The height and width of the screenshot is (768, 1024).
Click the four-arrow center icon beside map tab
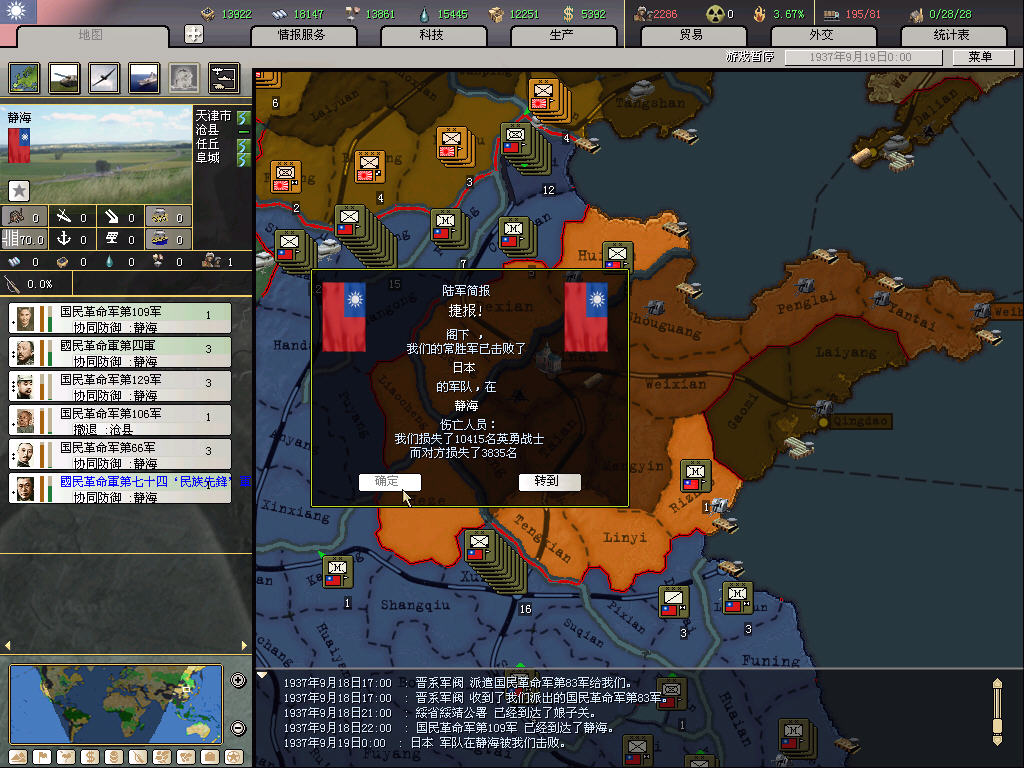tap(194, 34)
